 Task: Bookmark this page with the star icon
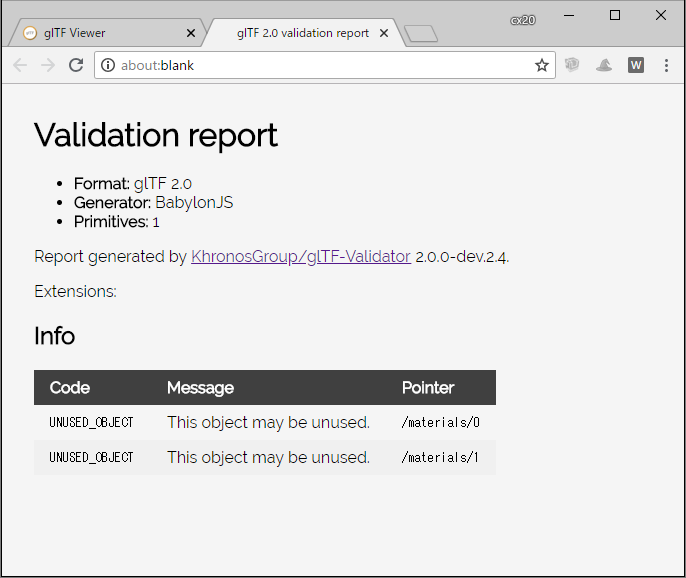coord(542,65)
